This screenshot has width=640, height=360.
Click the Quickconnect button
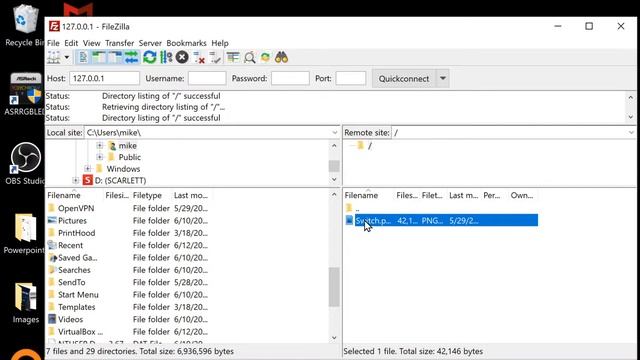coord(404,78)
